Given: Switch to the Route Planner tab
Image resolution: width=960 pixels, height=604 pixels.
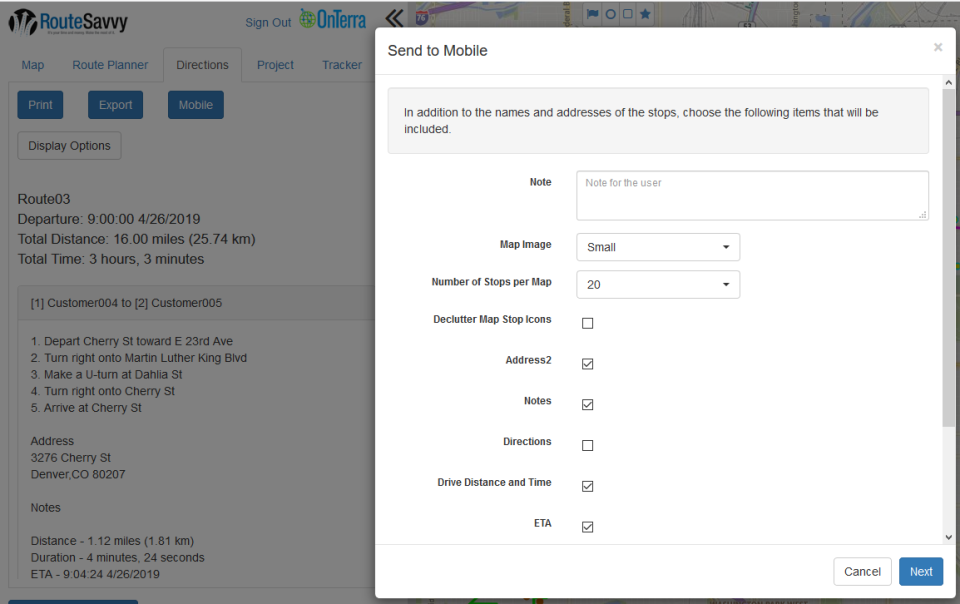Looking at the screenshot, I should 110,64.
